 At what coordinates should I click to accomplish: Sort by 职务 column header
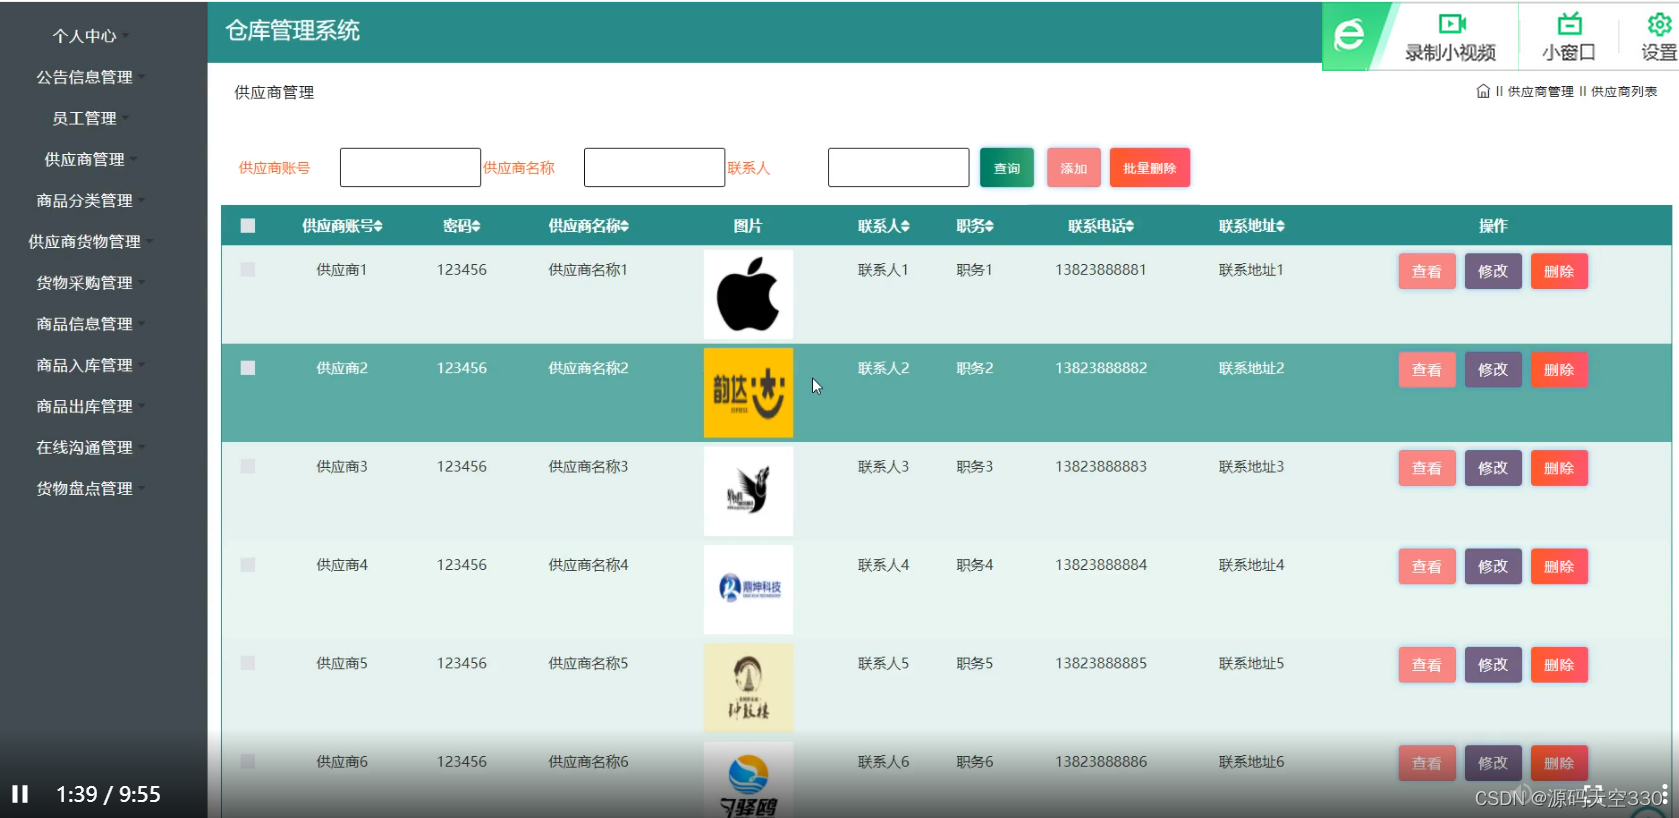point(975,226)
